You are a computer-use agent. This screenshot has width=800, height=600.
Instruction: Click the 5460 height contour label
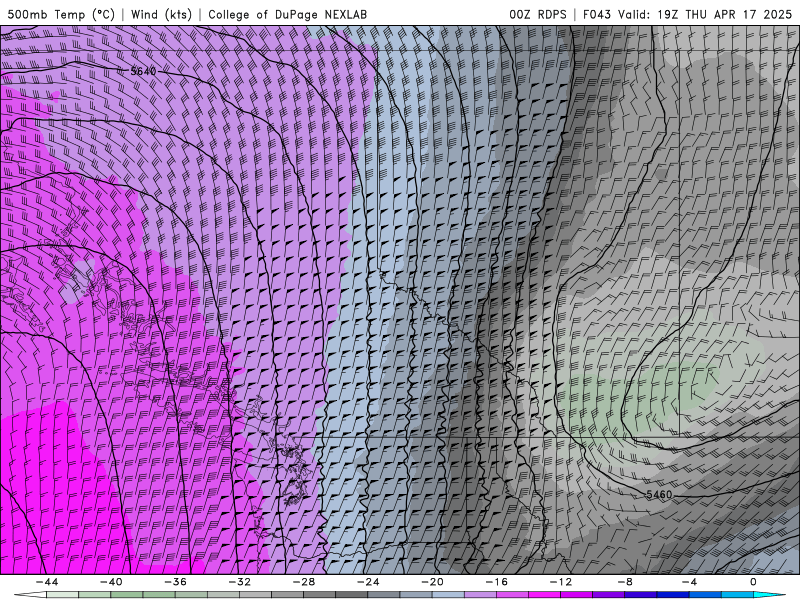point(659,494)
